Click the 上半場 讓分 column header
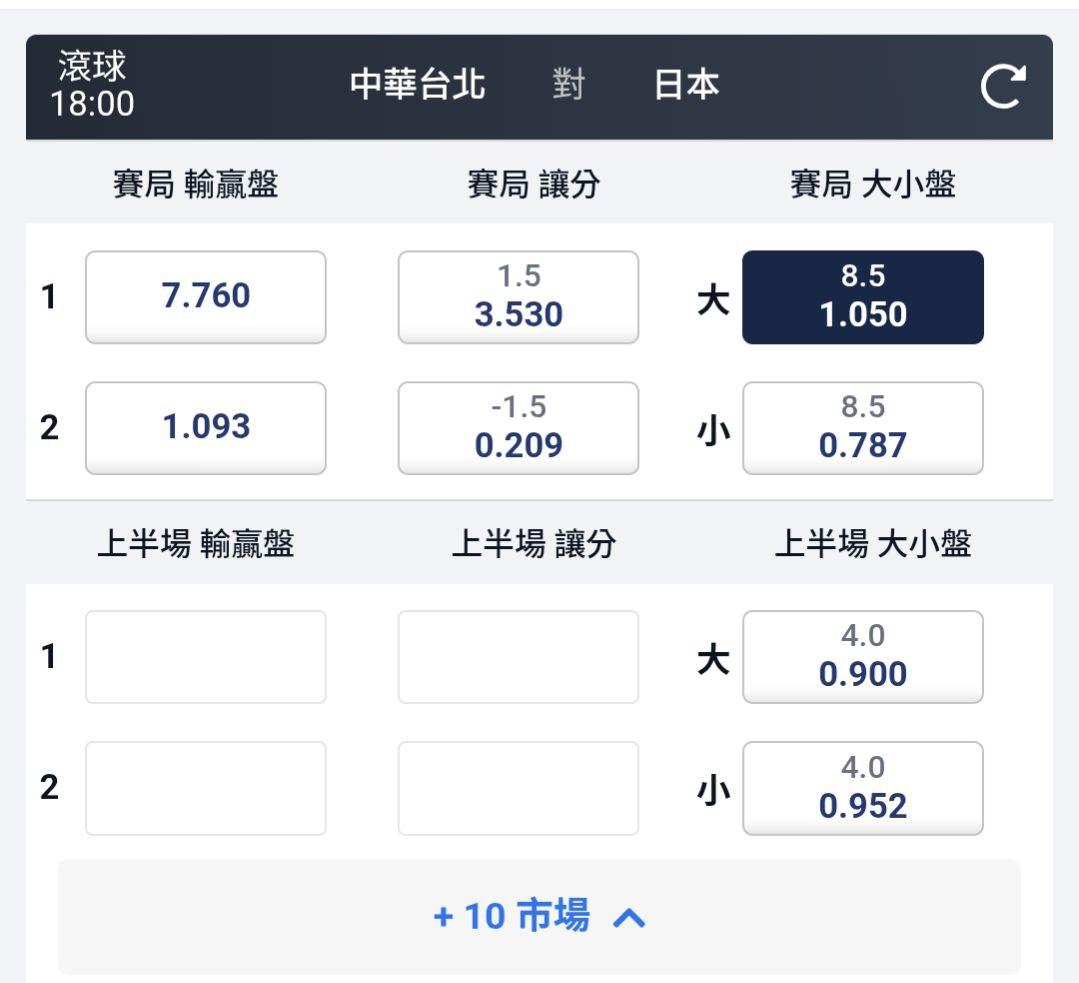This screenshot has height=983, width=1079. (x=534, y=544)
